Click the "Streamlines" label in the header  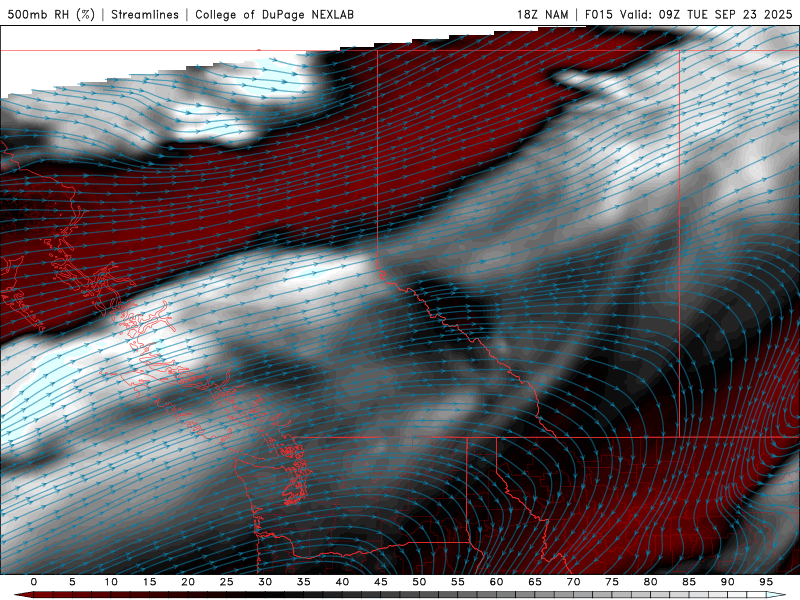145,14
